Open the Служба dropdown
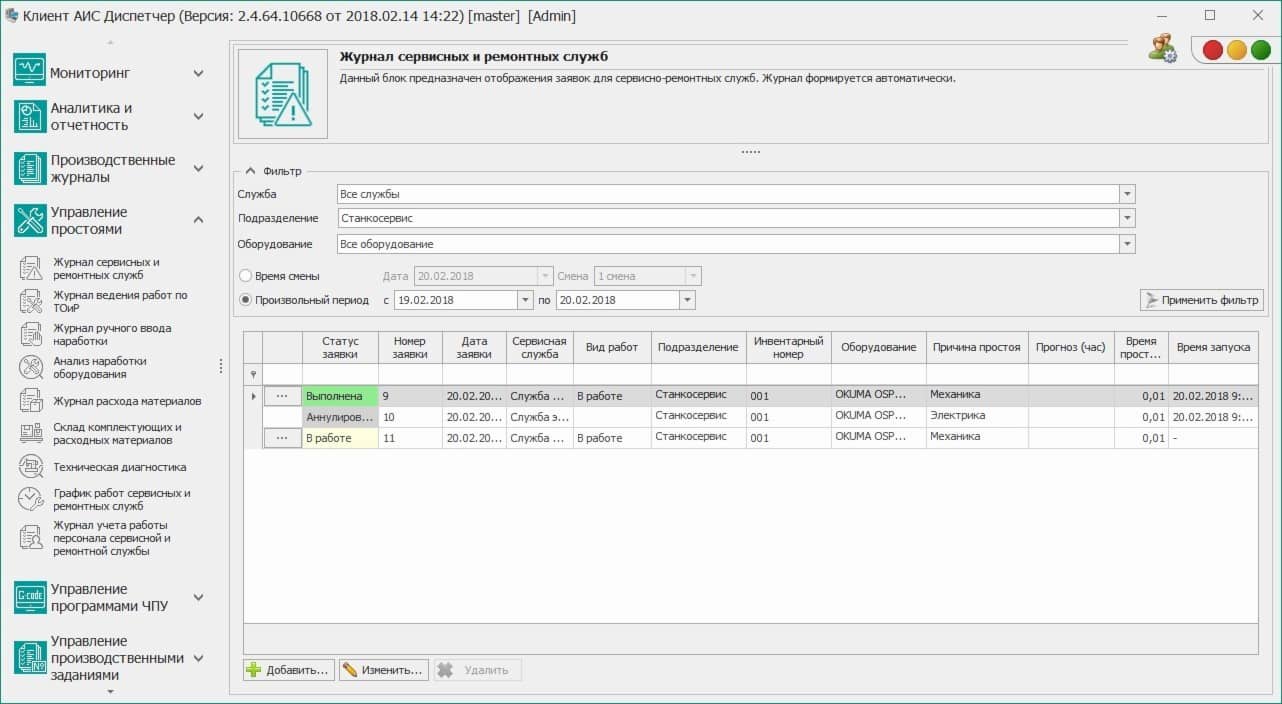This screenshot has height=704, width=1282. pyautogui.click(x=1127, y=194)
